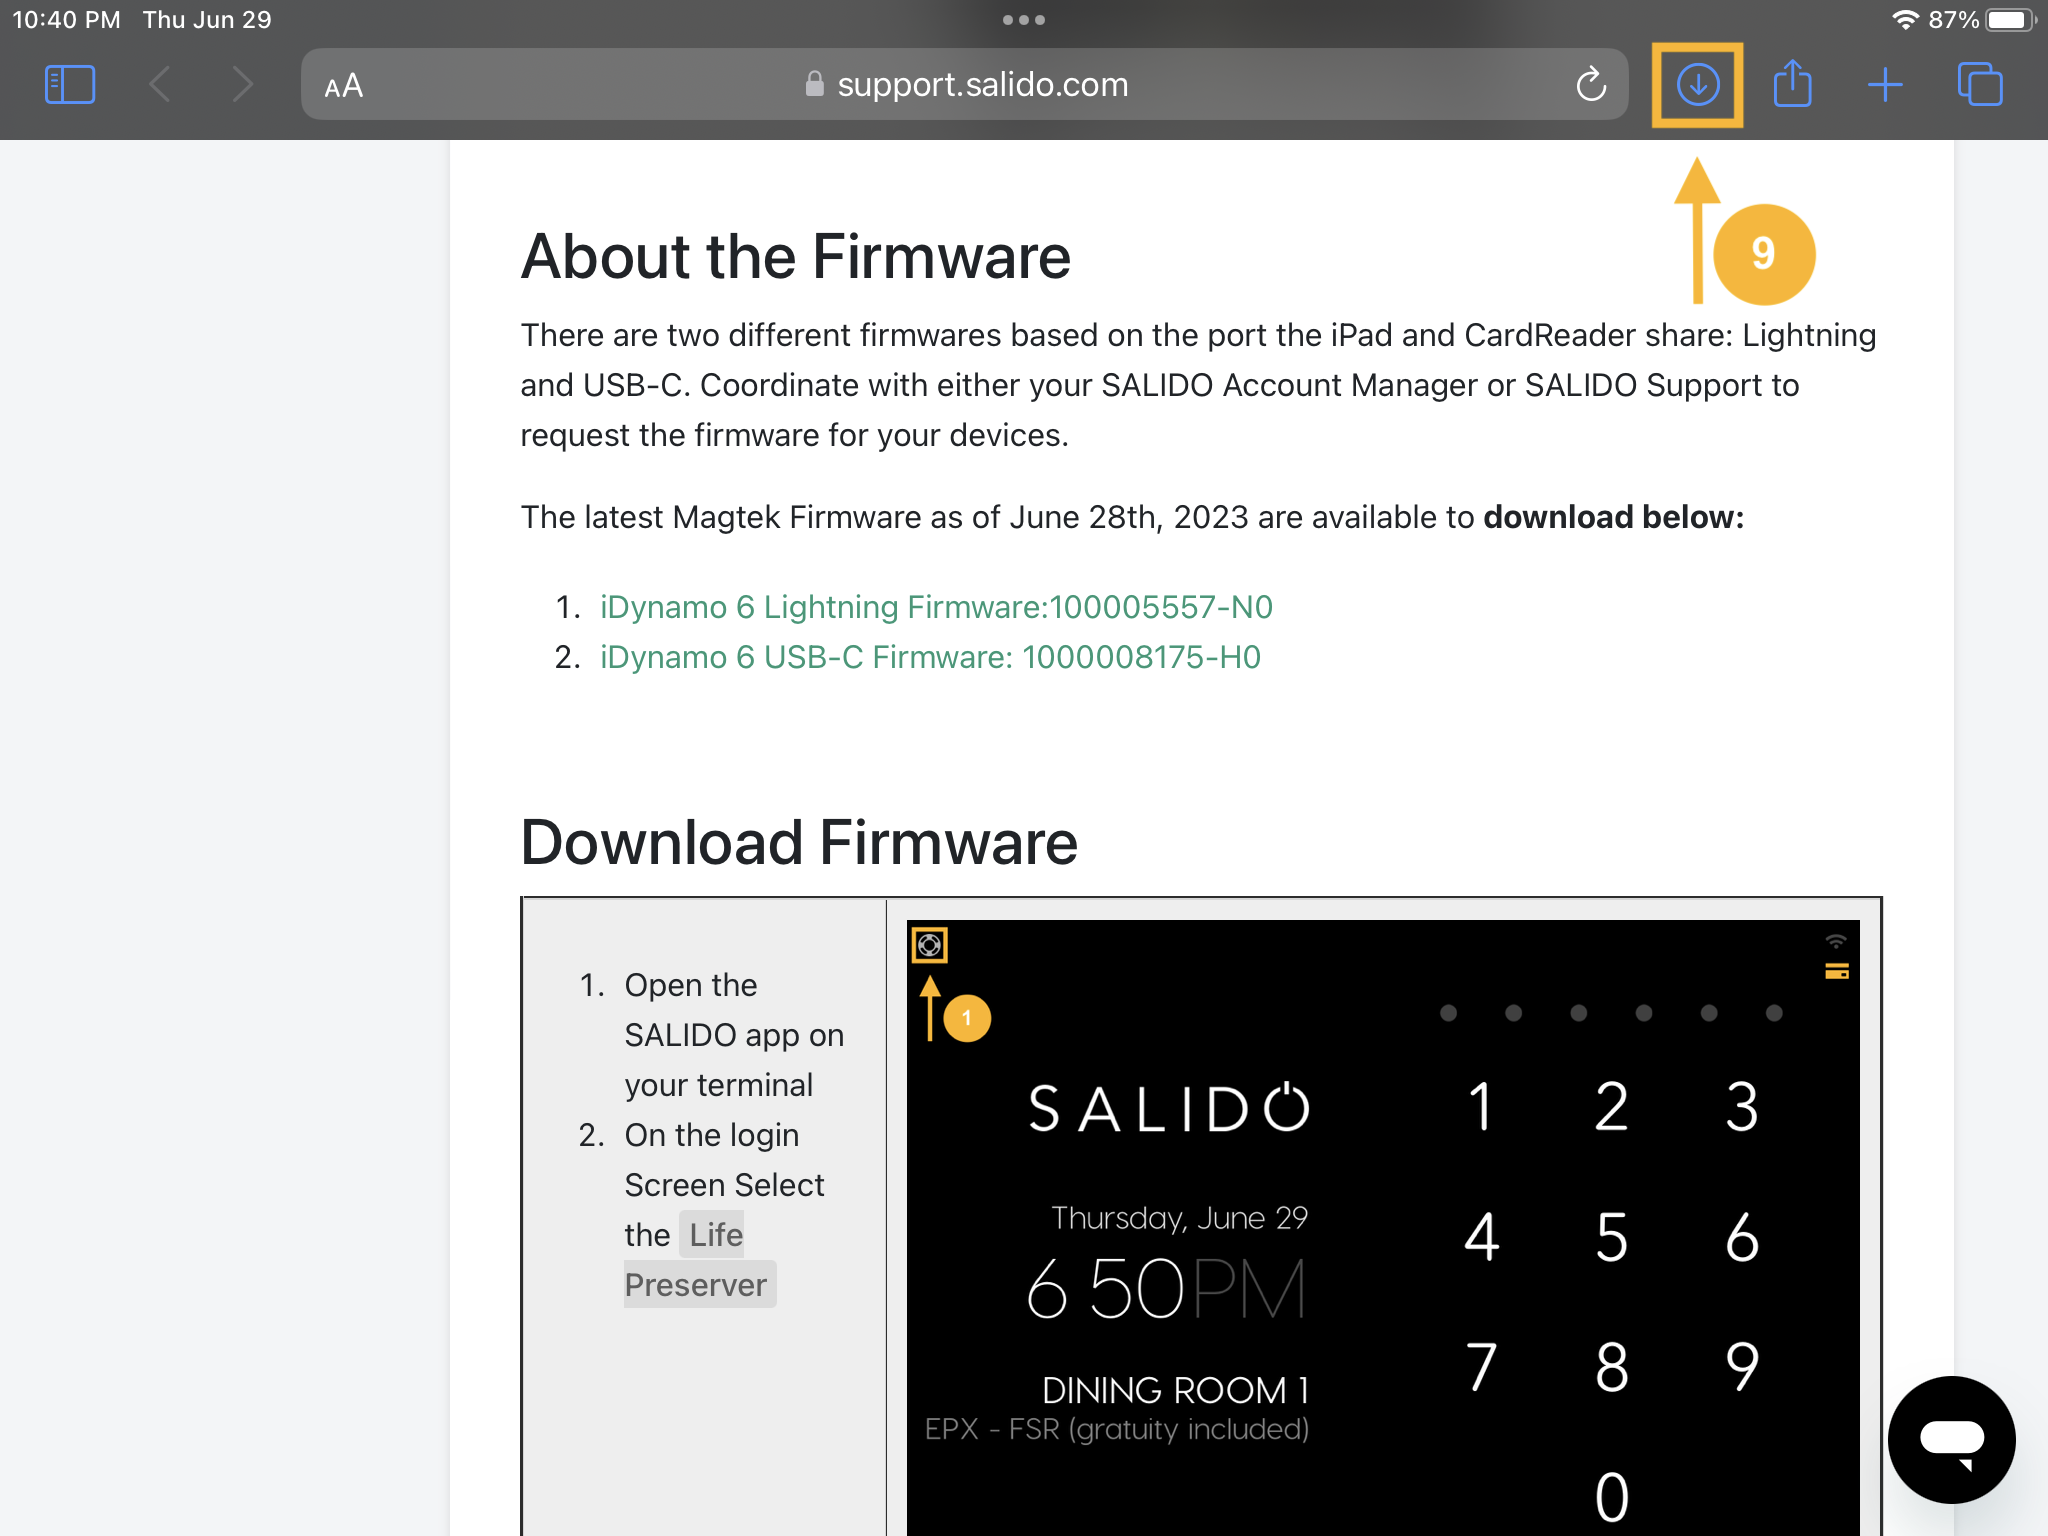2048x1536 pixels.
Task: Tap 'DINING ROOM 1' label in screenshot
Action: tap(1175, 1390)
